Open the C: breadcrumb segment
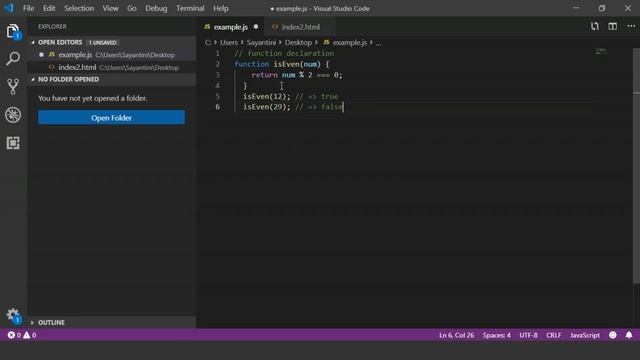The width and height of the screenshot is (640, 360). (x=208, y=42)
